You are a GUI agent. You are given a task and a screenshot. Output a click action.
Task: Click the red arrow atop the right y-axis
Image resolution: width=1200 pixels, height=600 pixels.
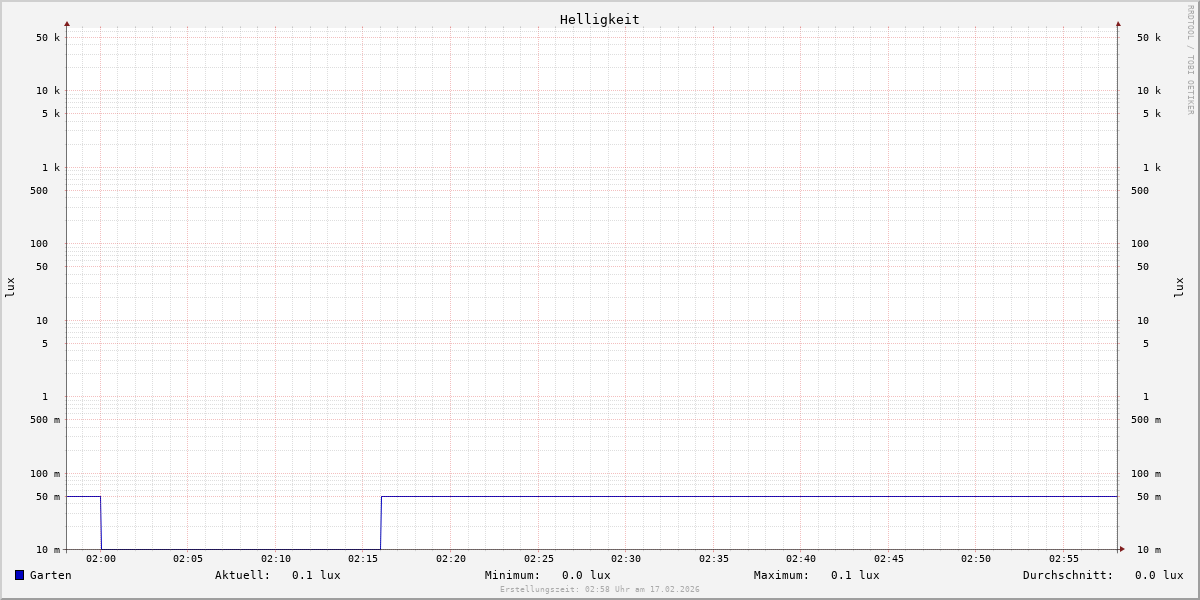point(1118,24)
